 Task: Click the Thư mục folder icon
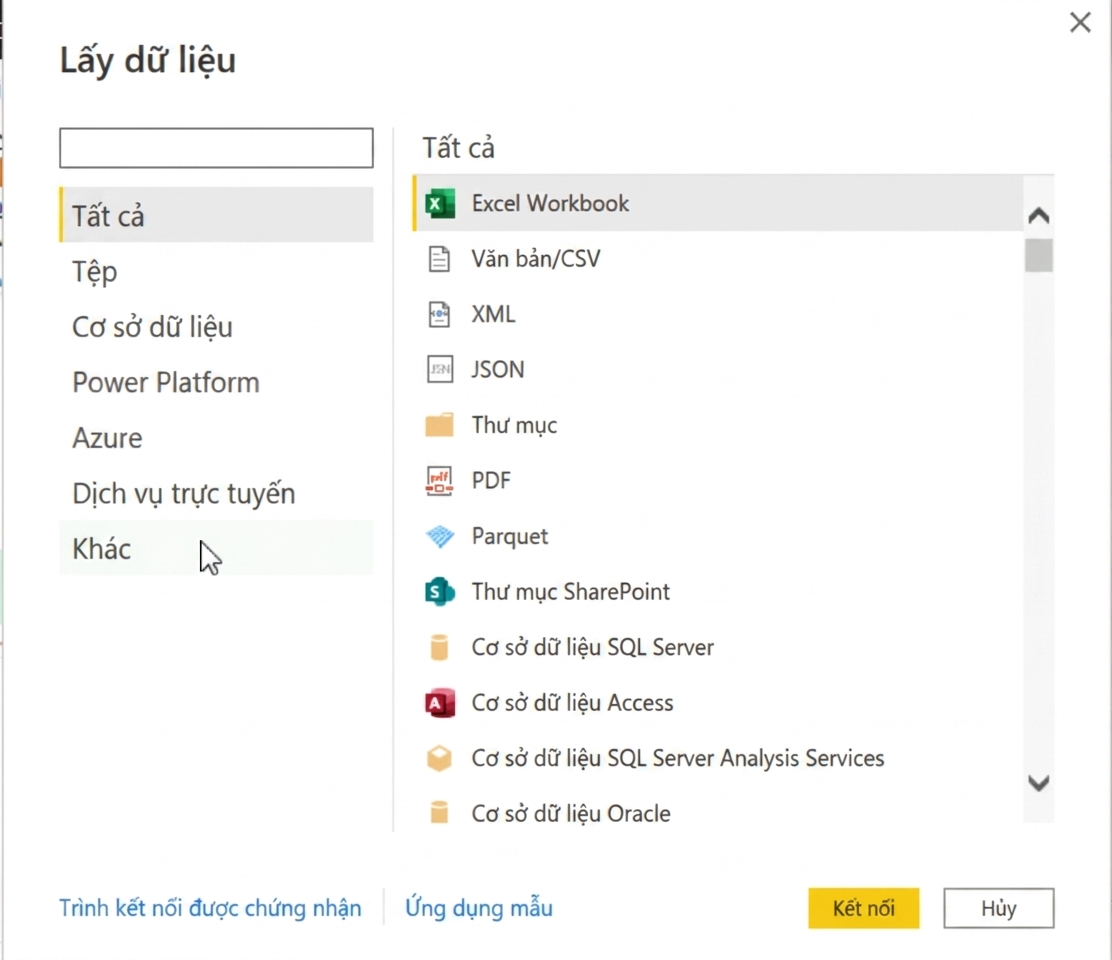coord(440,425)
